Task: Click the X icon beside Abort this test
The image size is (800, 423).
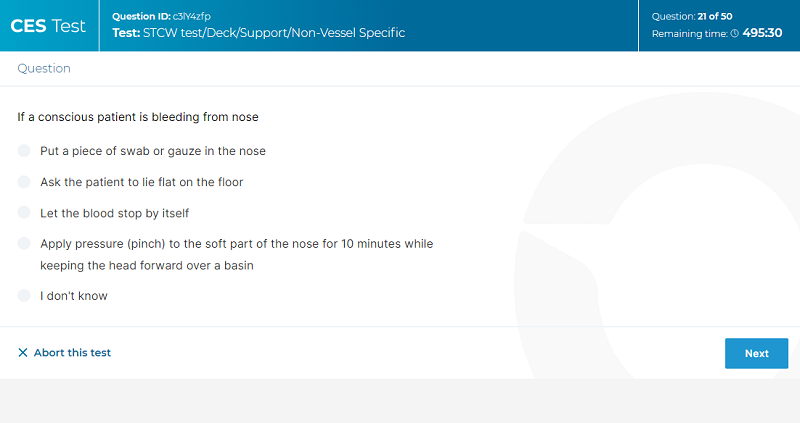Action: [22, 353]
